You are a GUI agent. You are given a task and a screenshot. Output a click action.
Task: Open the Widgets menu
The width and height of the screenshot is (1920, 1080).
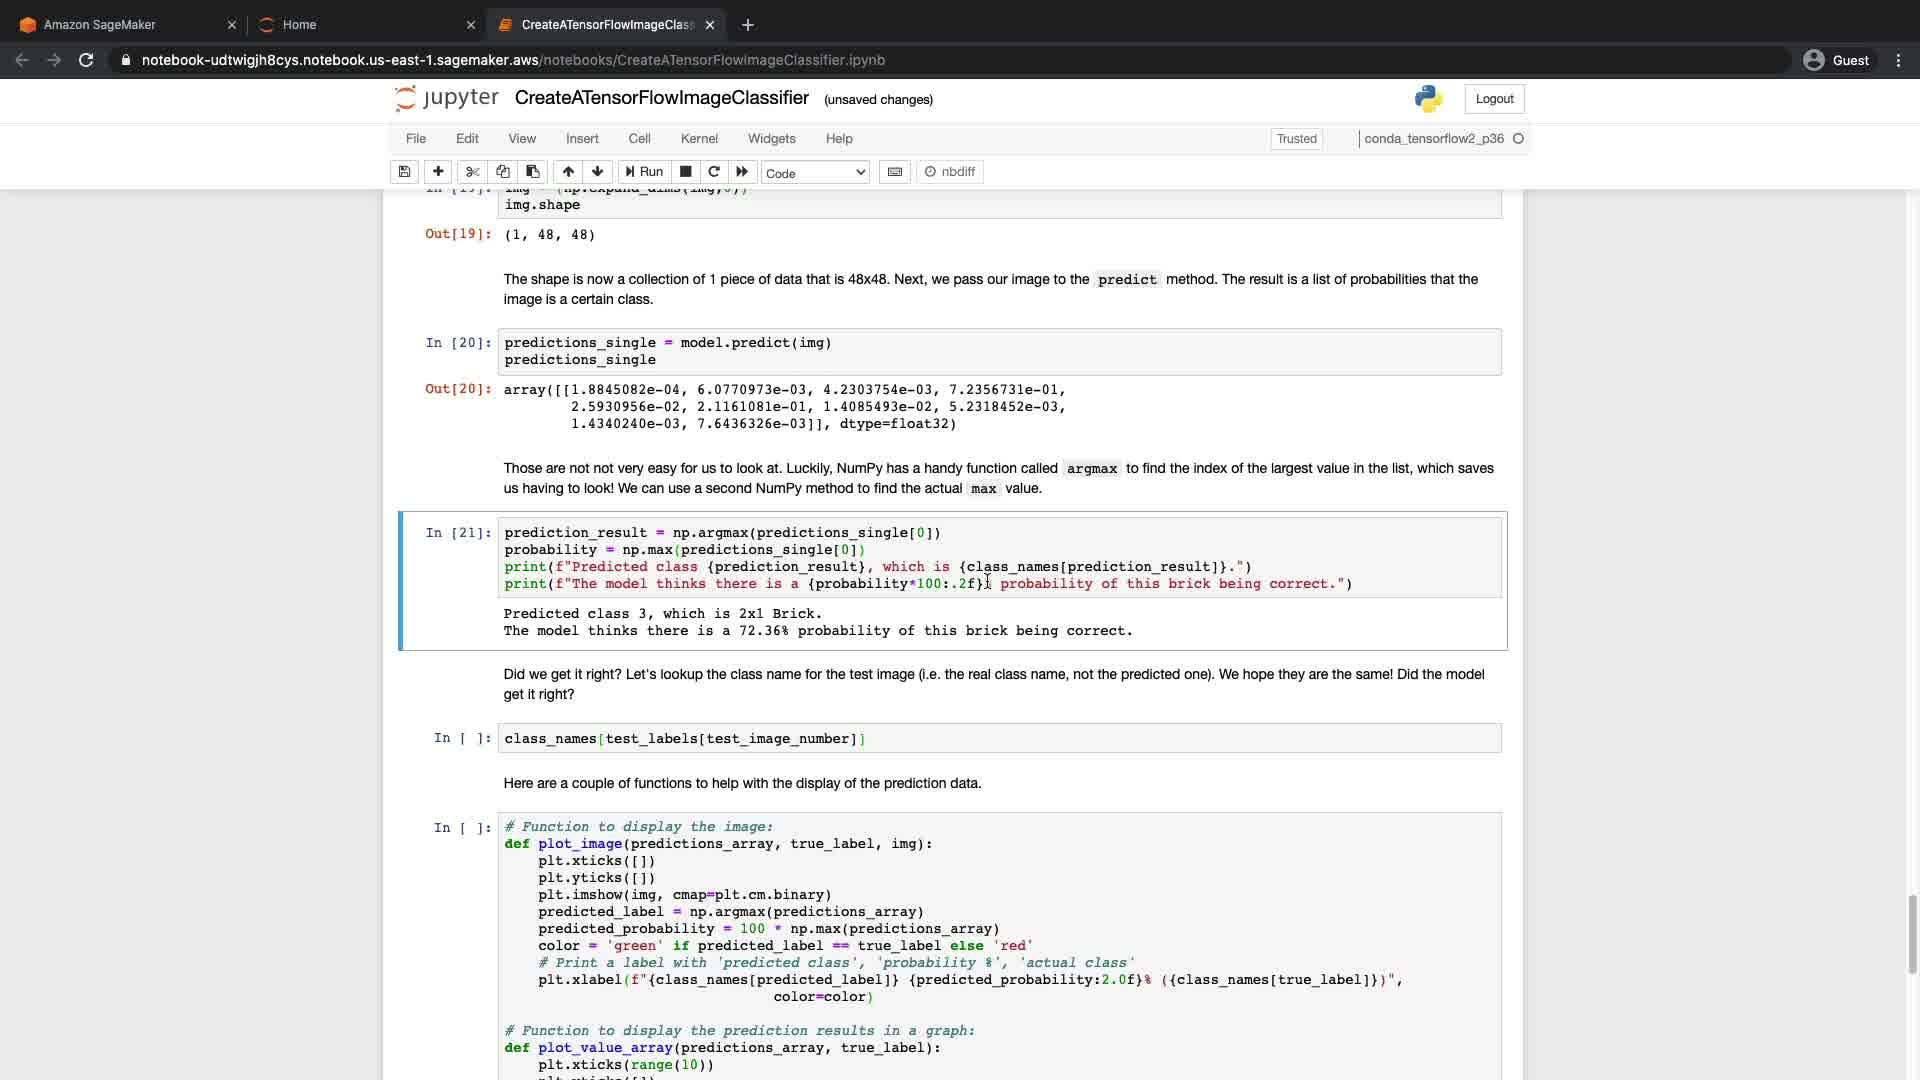click(771, 139)
